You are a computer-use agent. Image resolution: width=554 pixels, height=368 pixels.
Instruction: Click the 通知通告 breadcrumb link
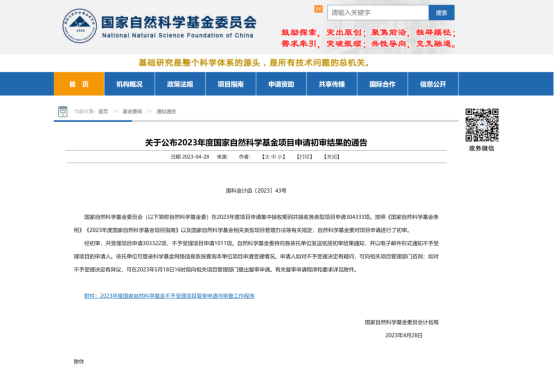click(166, 112)
